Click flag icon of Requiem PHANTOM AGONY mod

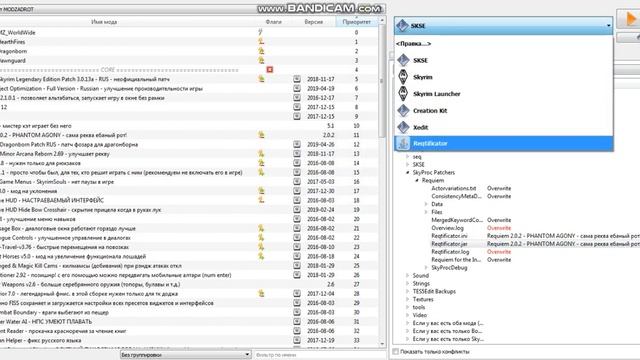261,135
